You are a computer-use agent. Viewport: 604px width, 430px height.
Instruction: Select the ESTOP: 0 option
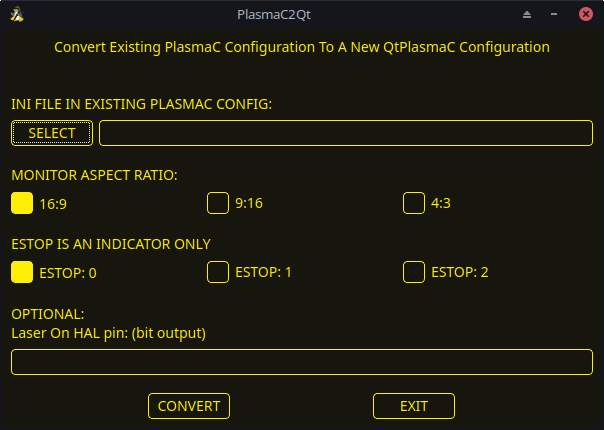[x=22, y=271]
